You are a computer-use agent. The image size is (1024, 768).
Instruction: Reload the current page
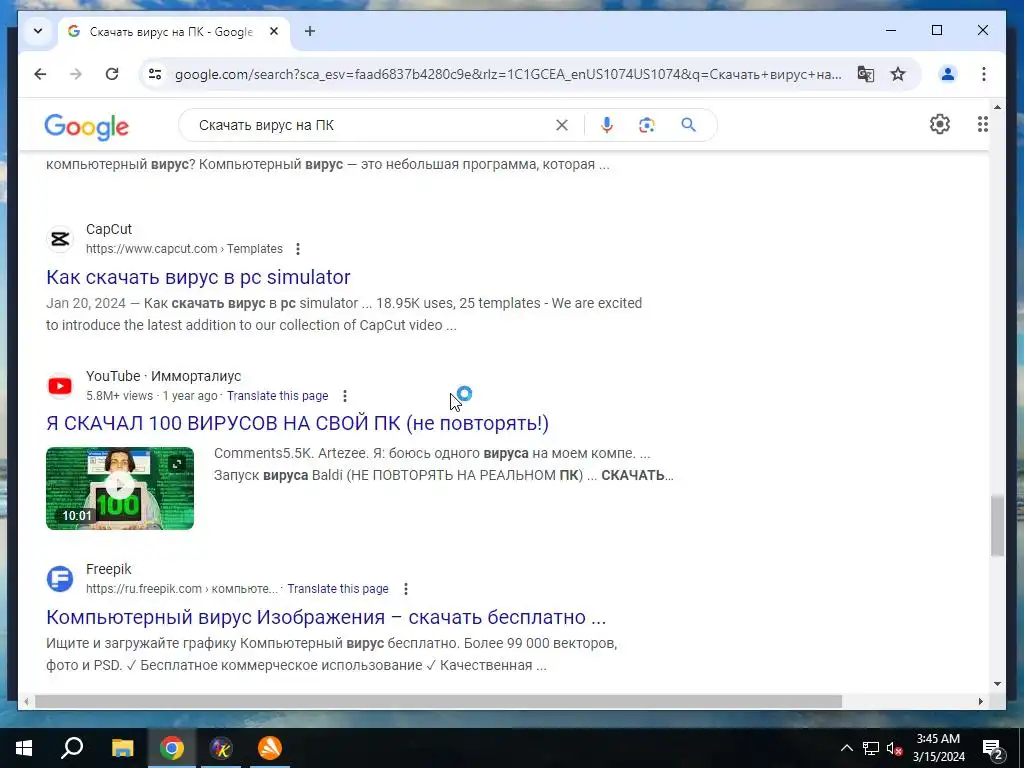click(112, 74)
